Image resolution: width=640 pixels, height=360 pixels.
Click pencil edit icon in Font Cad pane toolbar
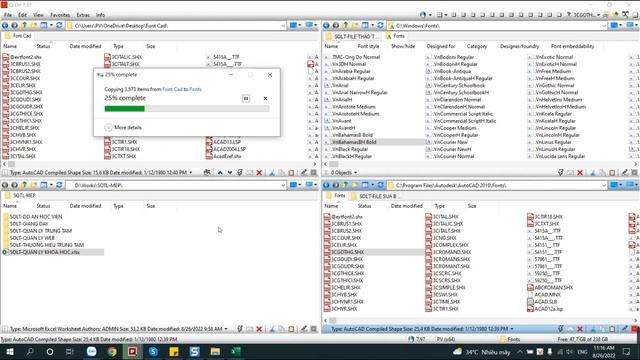[304, 173]
